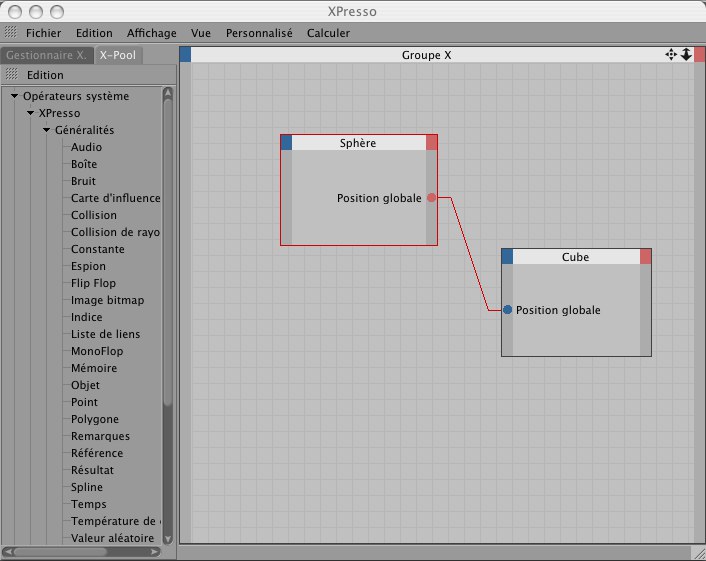The image size is (706, 561).
Task: Select the Constante operator in the list
Action: 98,249
